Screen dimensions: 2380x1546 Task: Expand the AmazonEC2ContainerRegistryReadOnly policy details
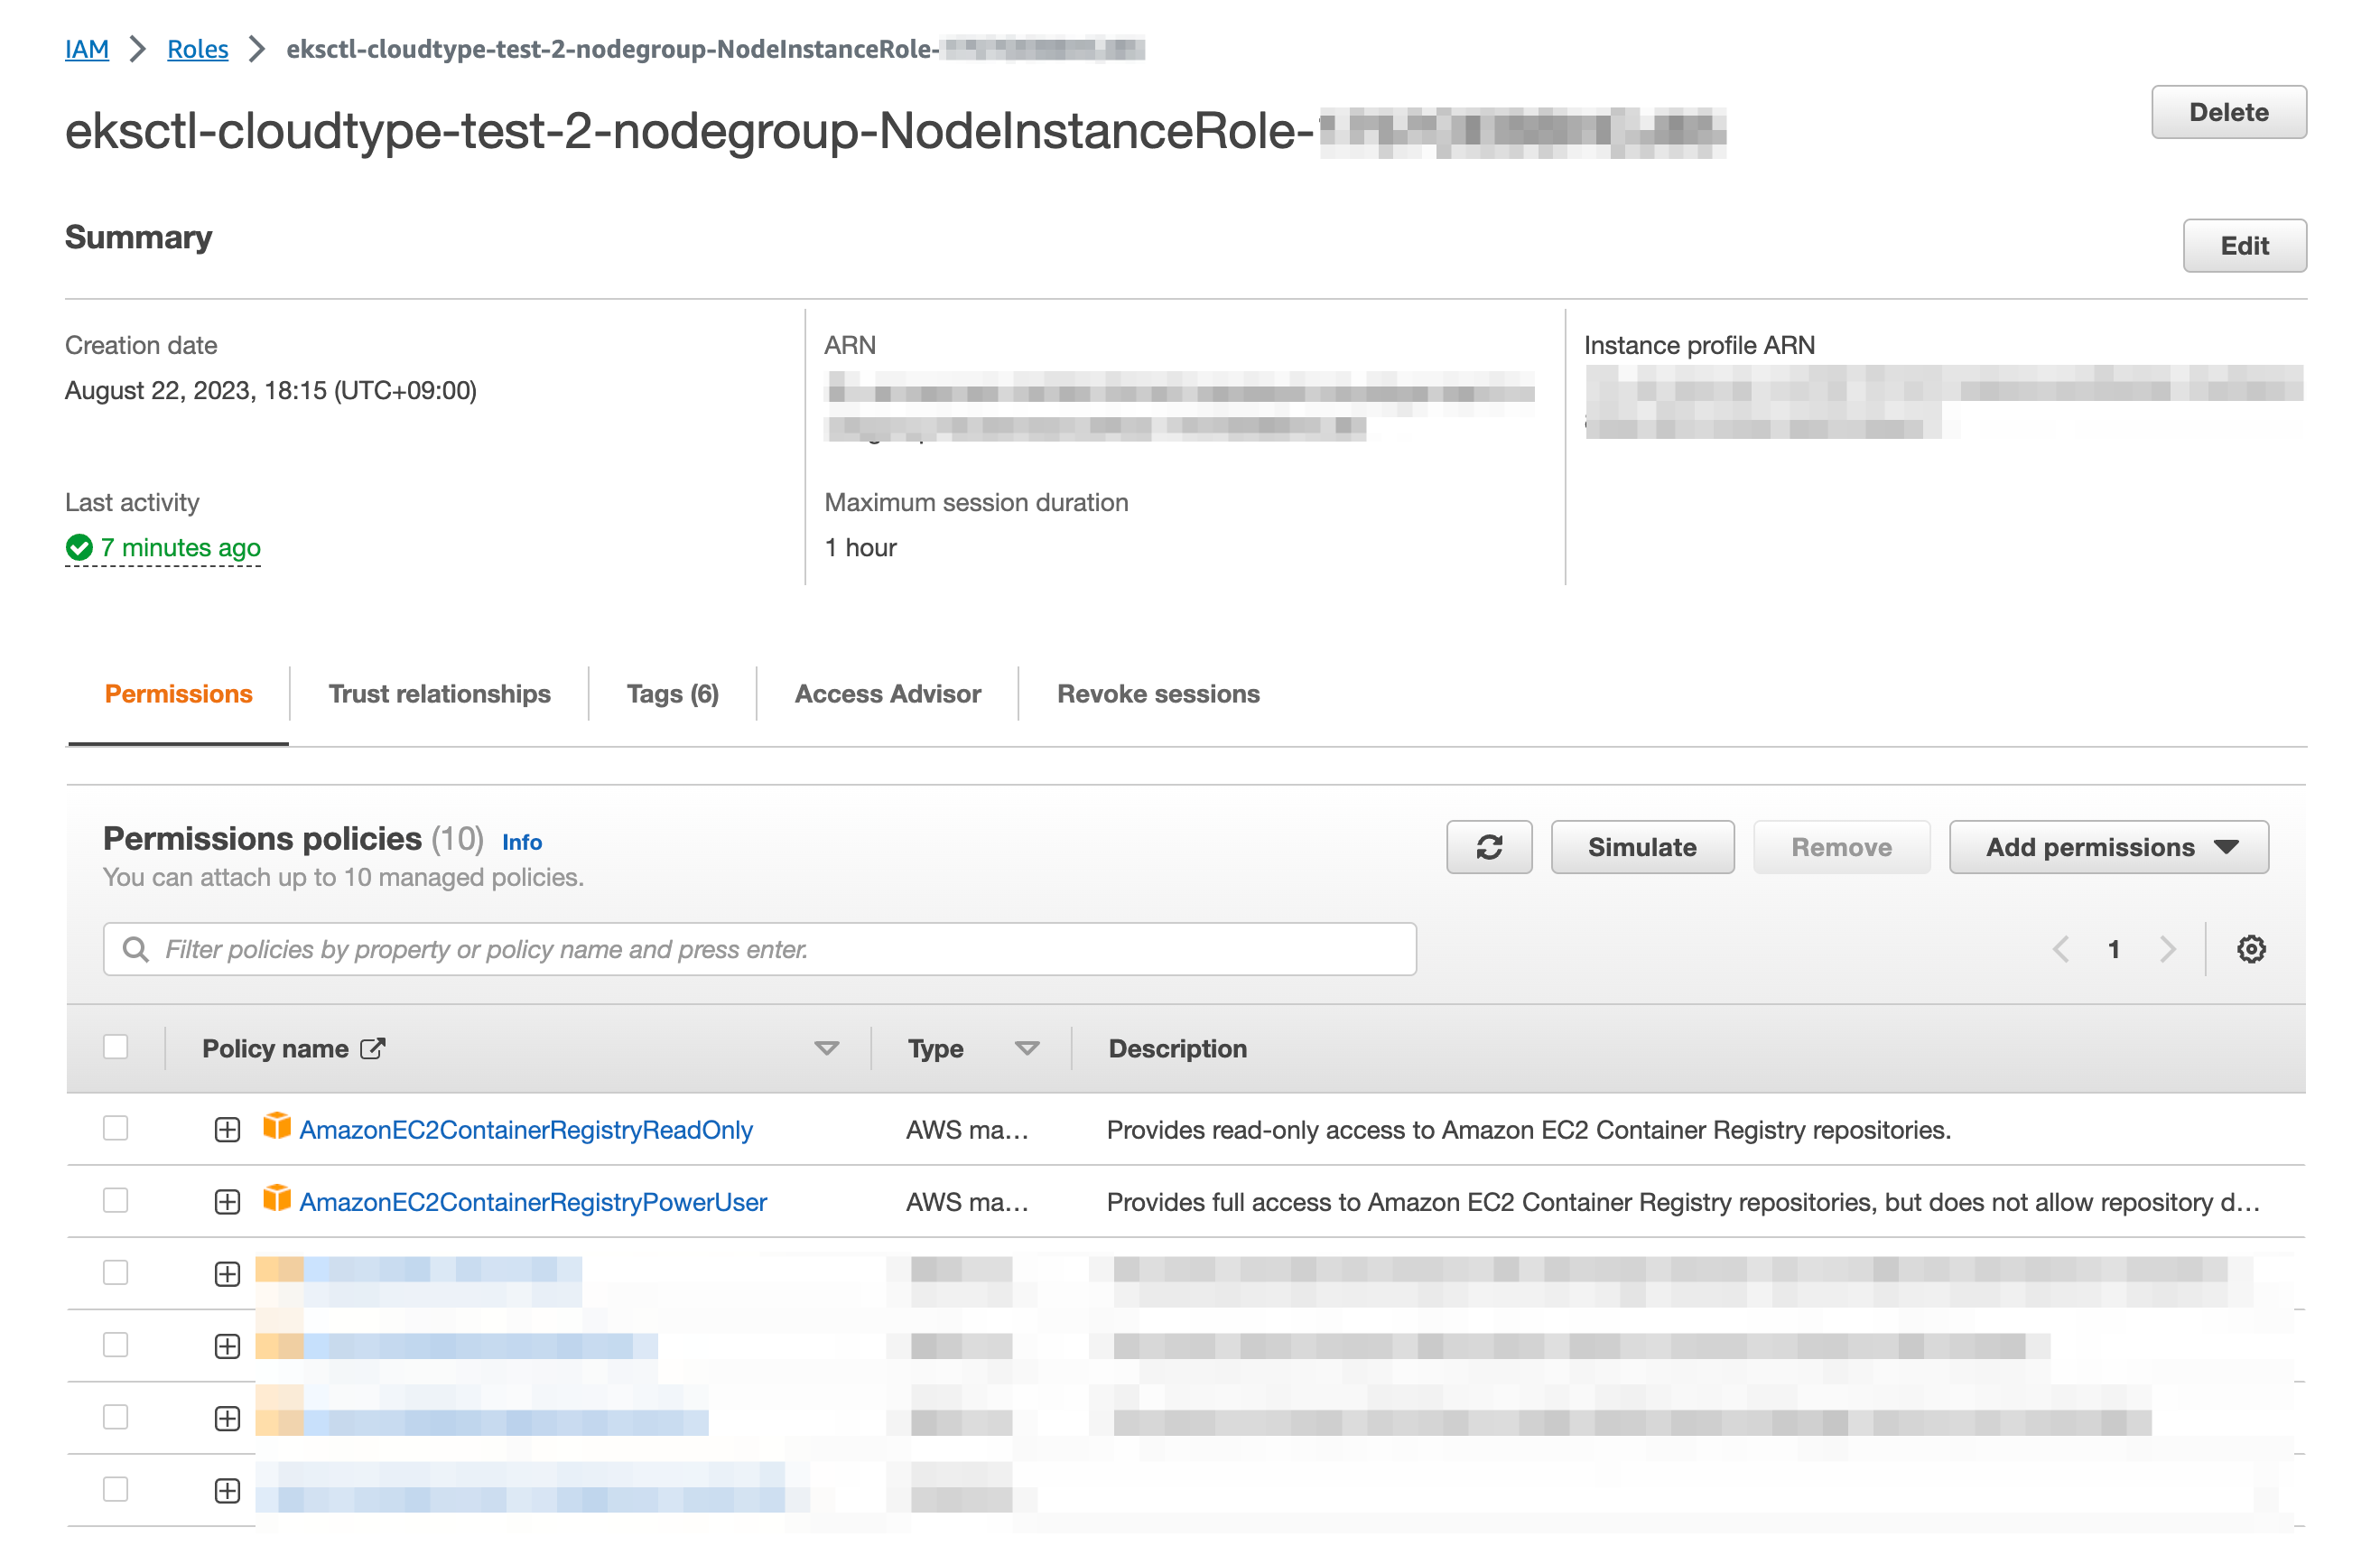click(227, 1129)
